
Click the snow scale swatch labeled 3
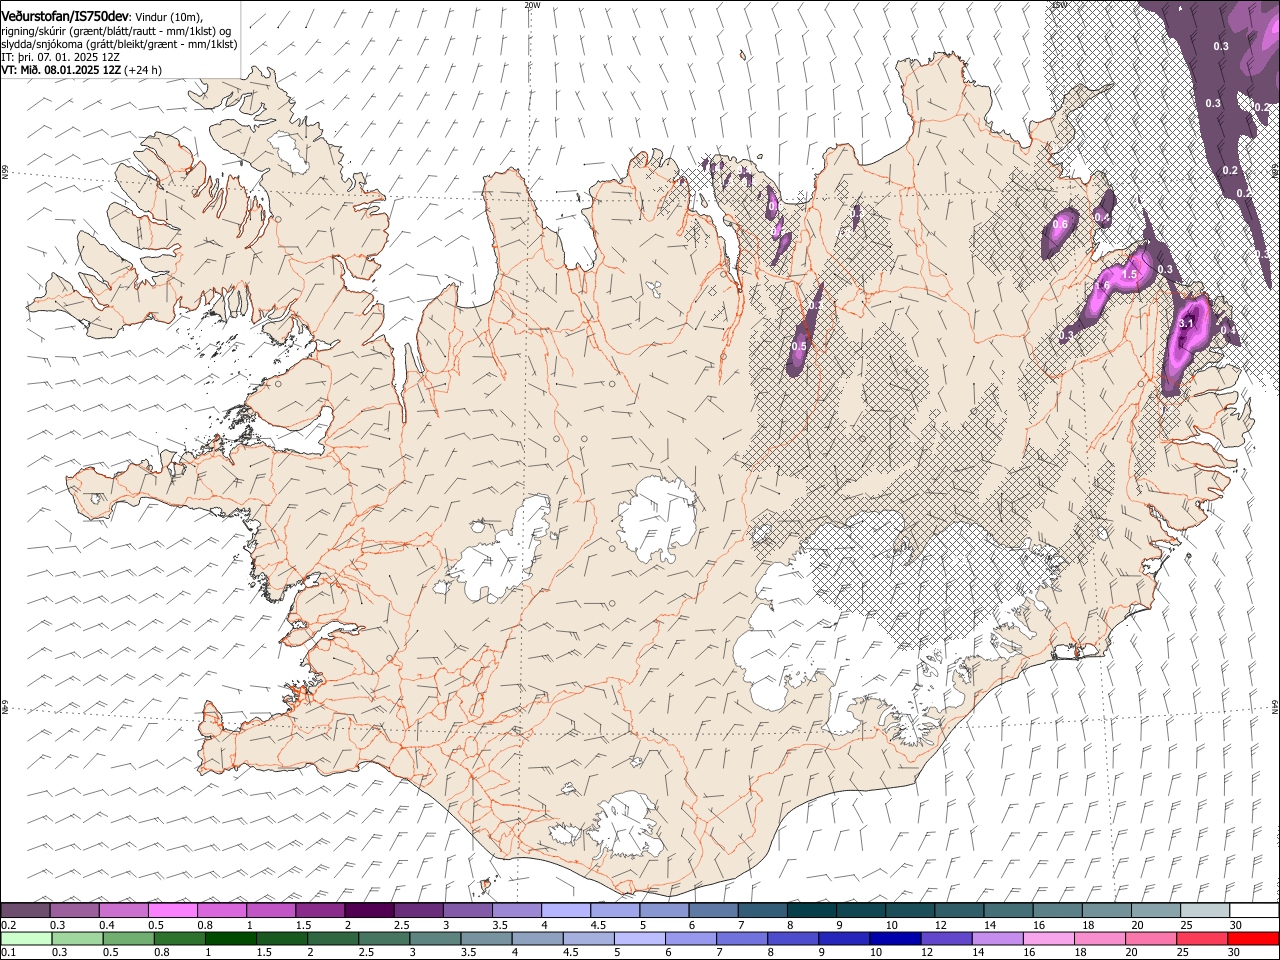pyautogui.click(x=466, y=911)
